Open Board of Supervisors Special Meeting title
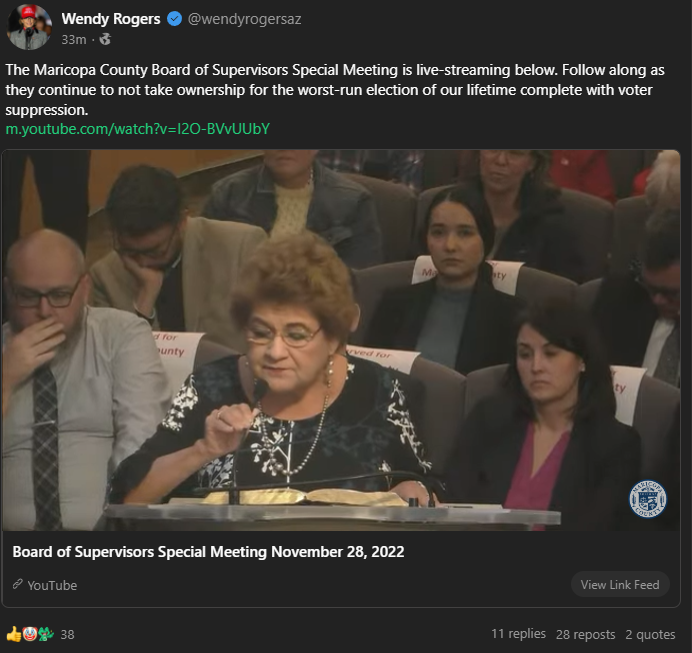Image resolution: width=692 pixels, height=653 pixels. click(x=208, y=552)
